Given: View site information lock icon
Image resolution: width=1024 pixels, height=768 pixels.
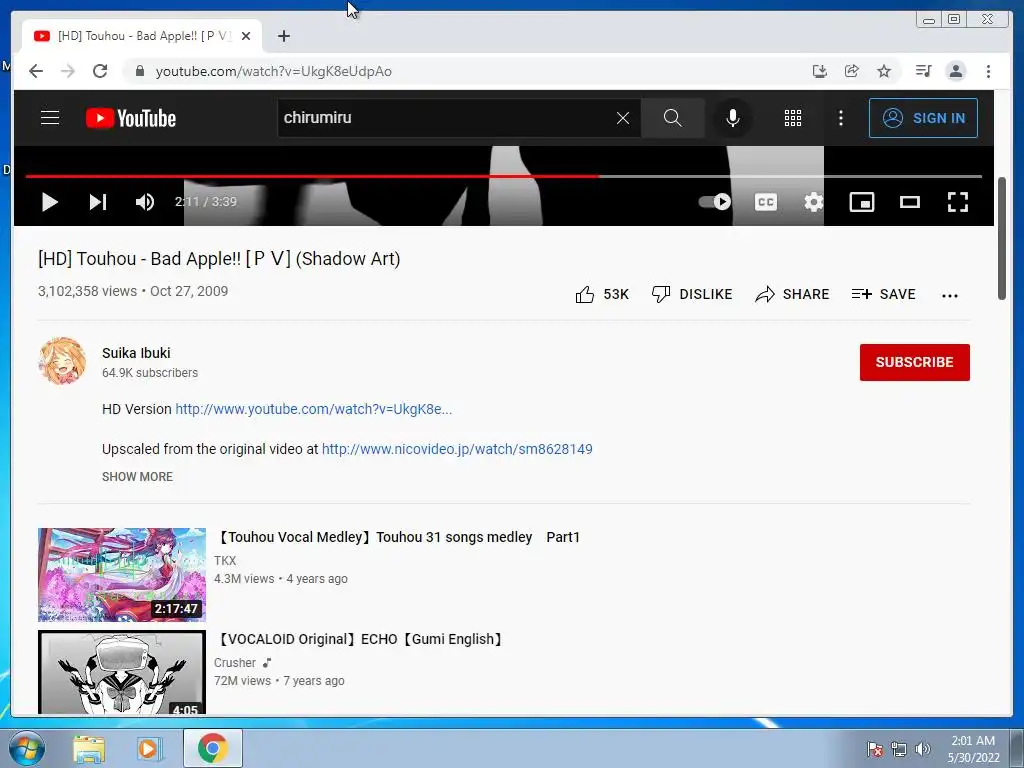Looking at the screenshot, I should coord(139,71).
